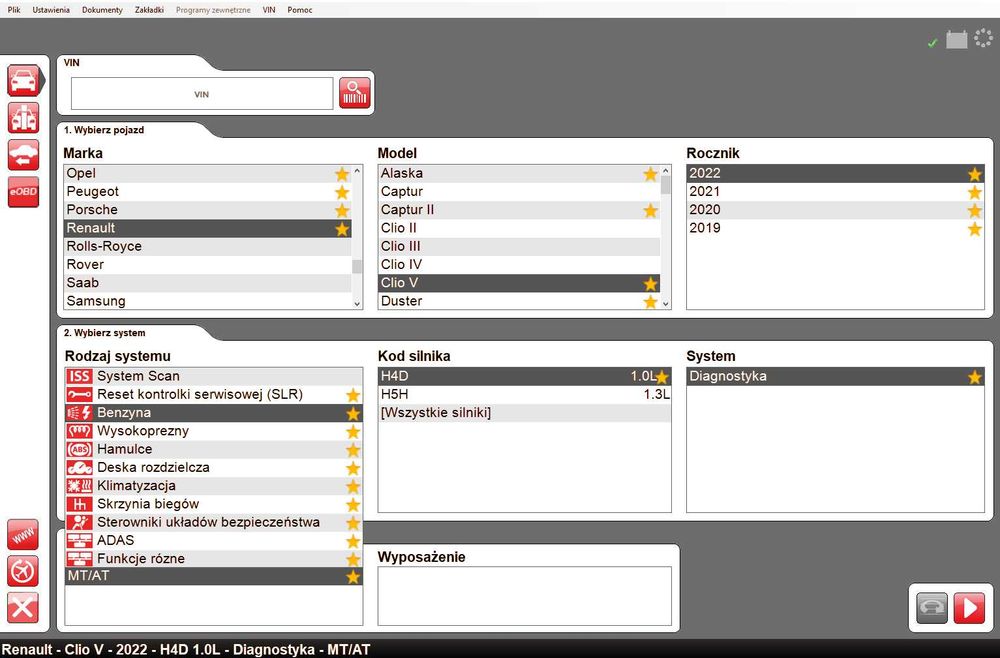Open the www web sidebar icon
This screenshot has height=658, width=1000.
click(23, 534)
